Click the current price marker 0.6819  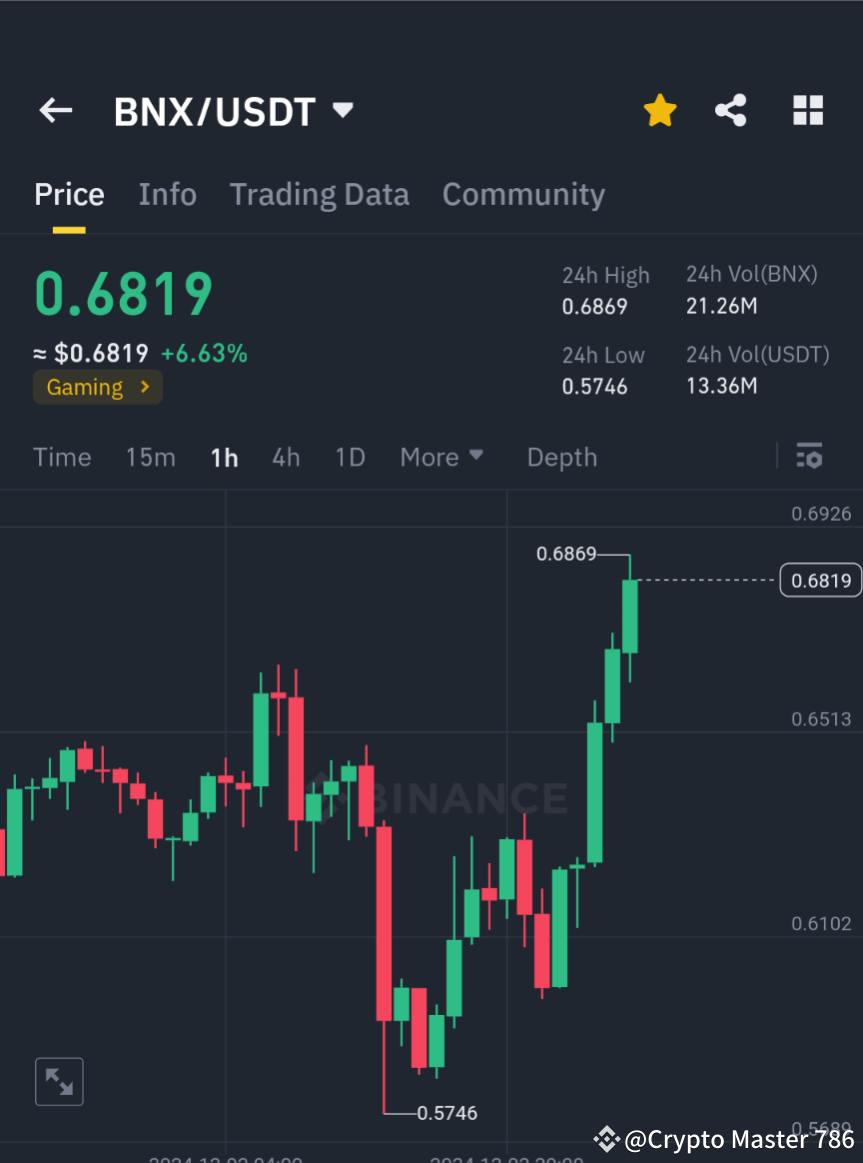820,580
